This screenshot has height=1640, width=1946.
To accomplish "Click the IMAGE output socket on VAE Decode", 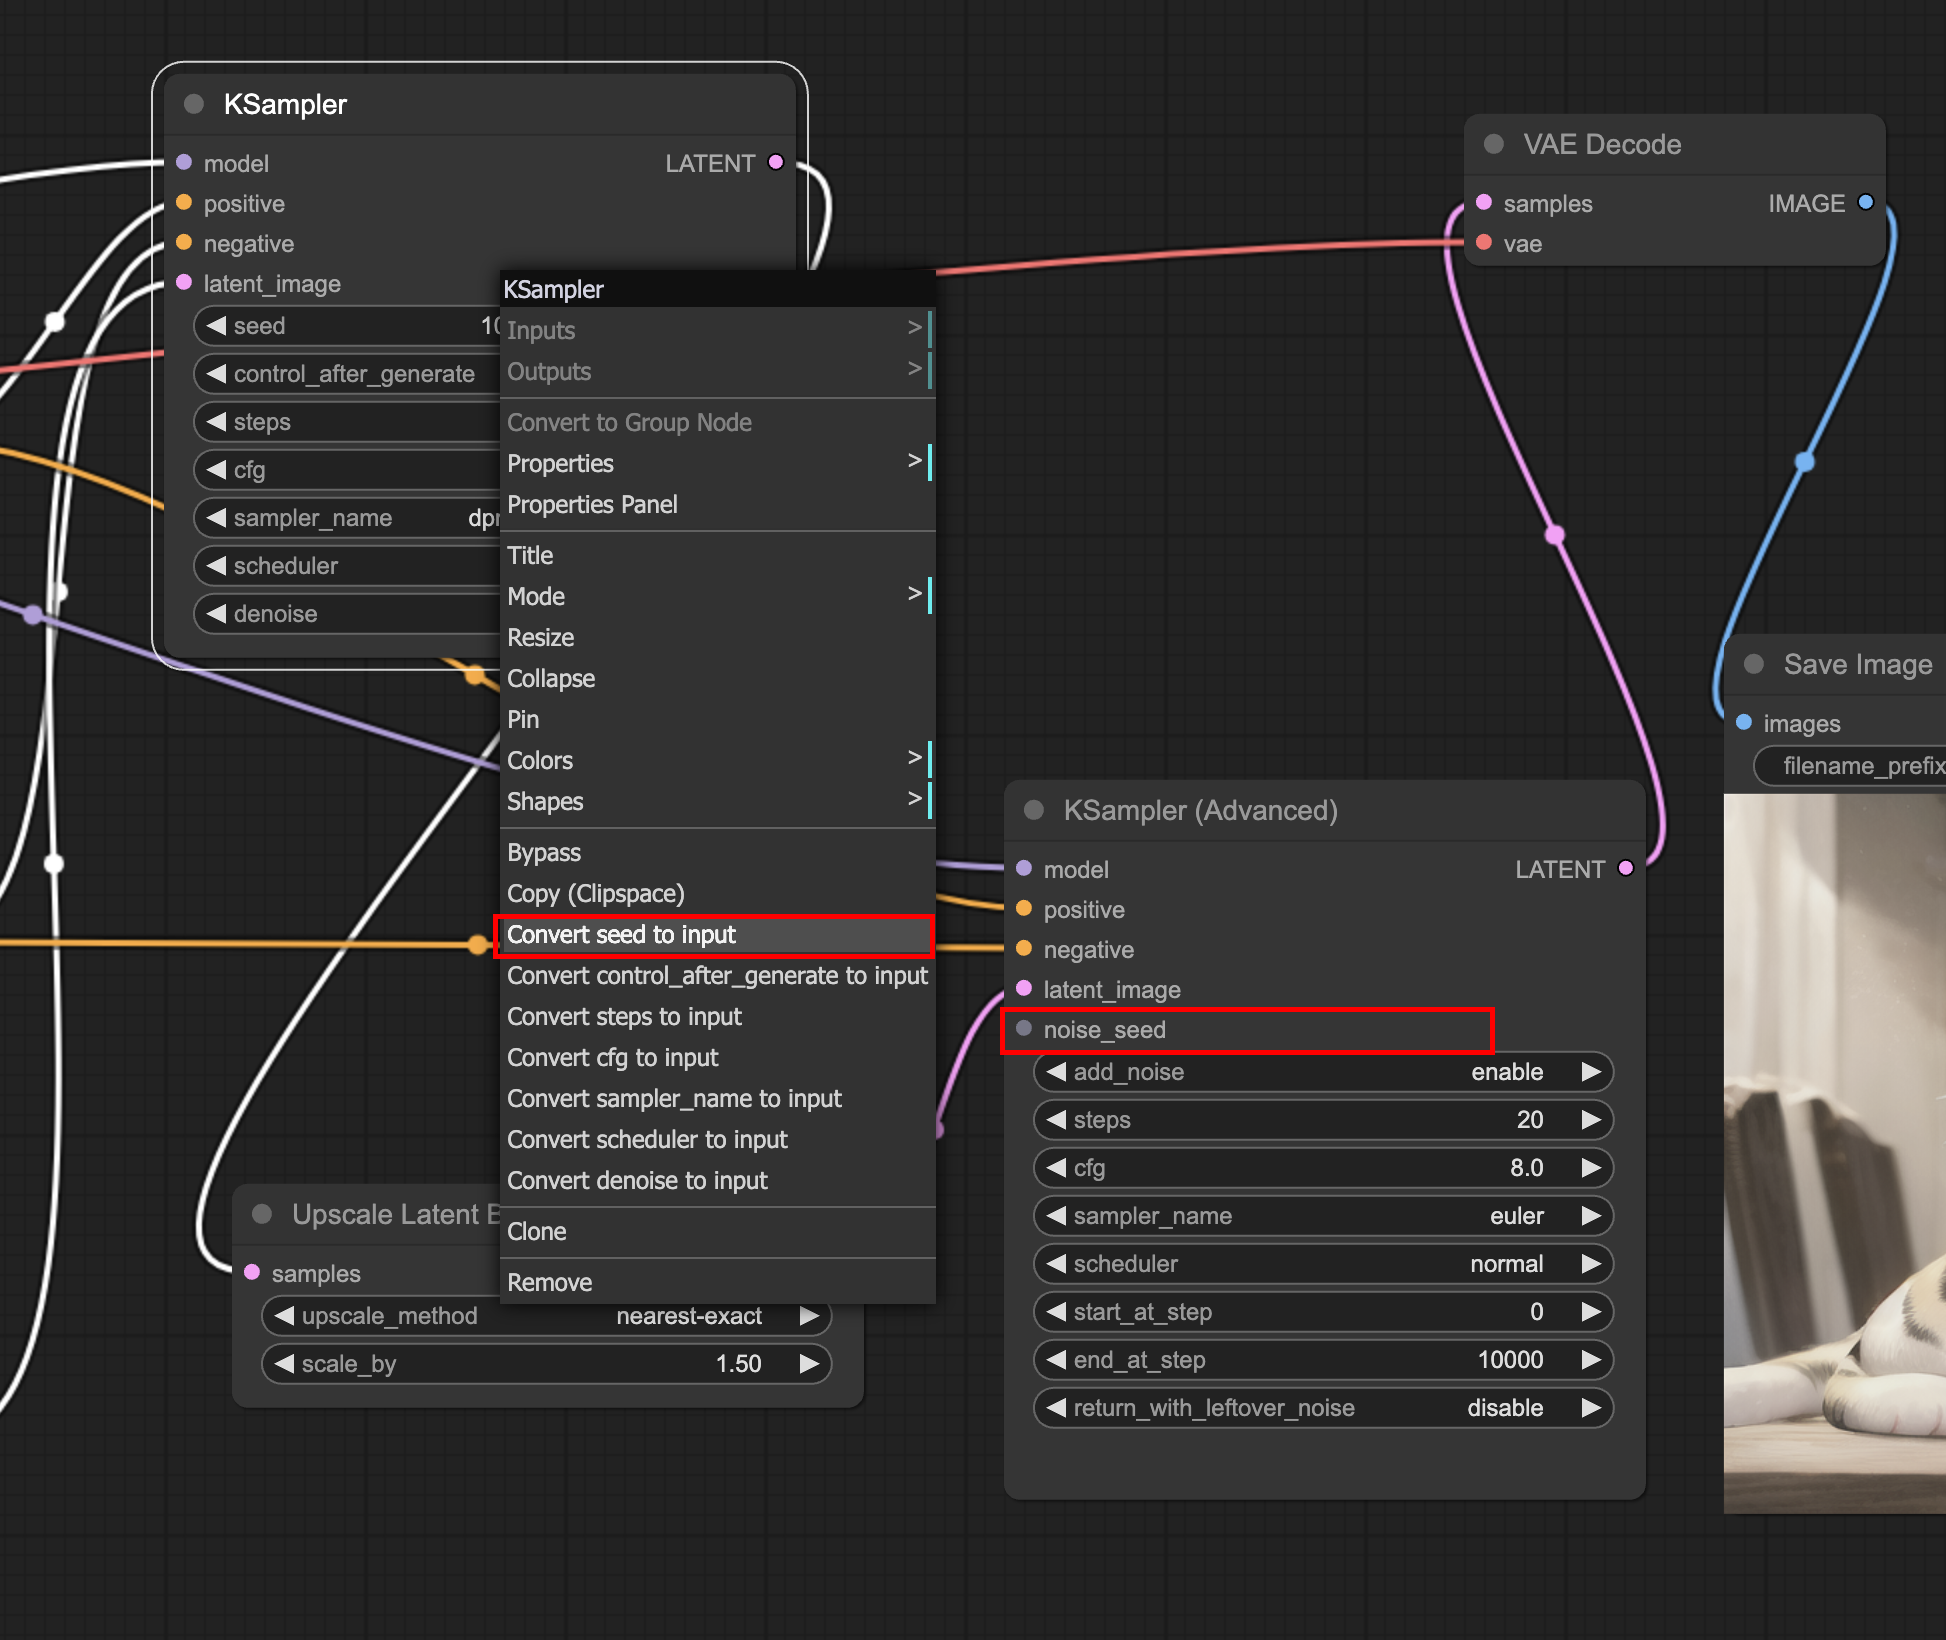I will (x=1866, y=202).
